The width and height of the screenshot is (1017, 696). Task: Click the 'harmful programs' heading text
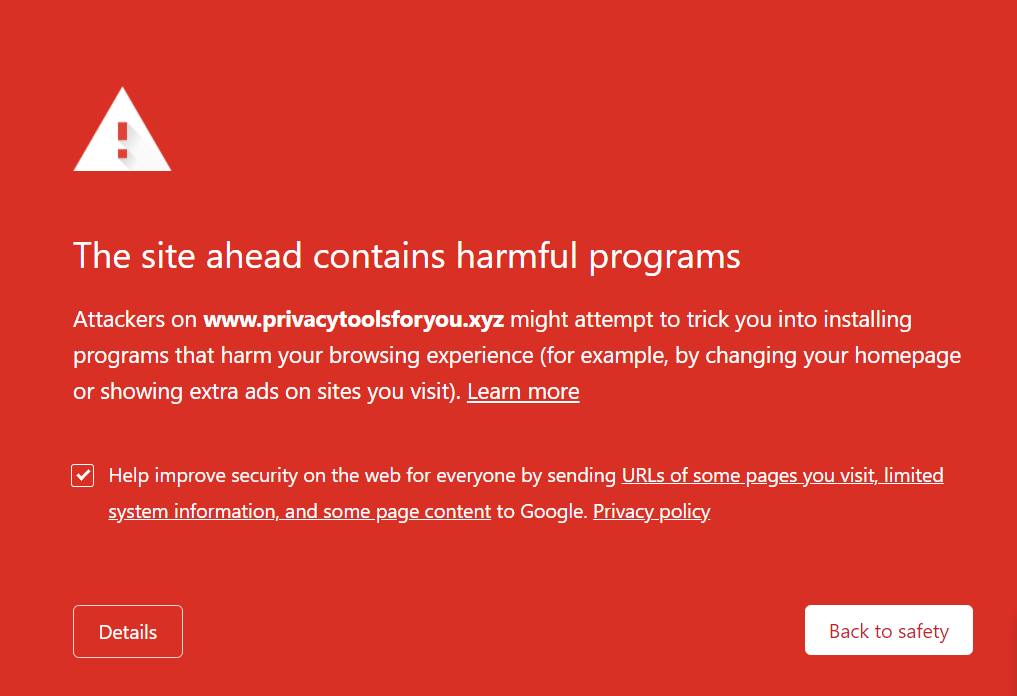point(597,256)
